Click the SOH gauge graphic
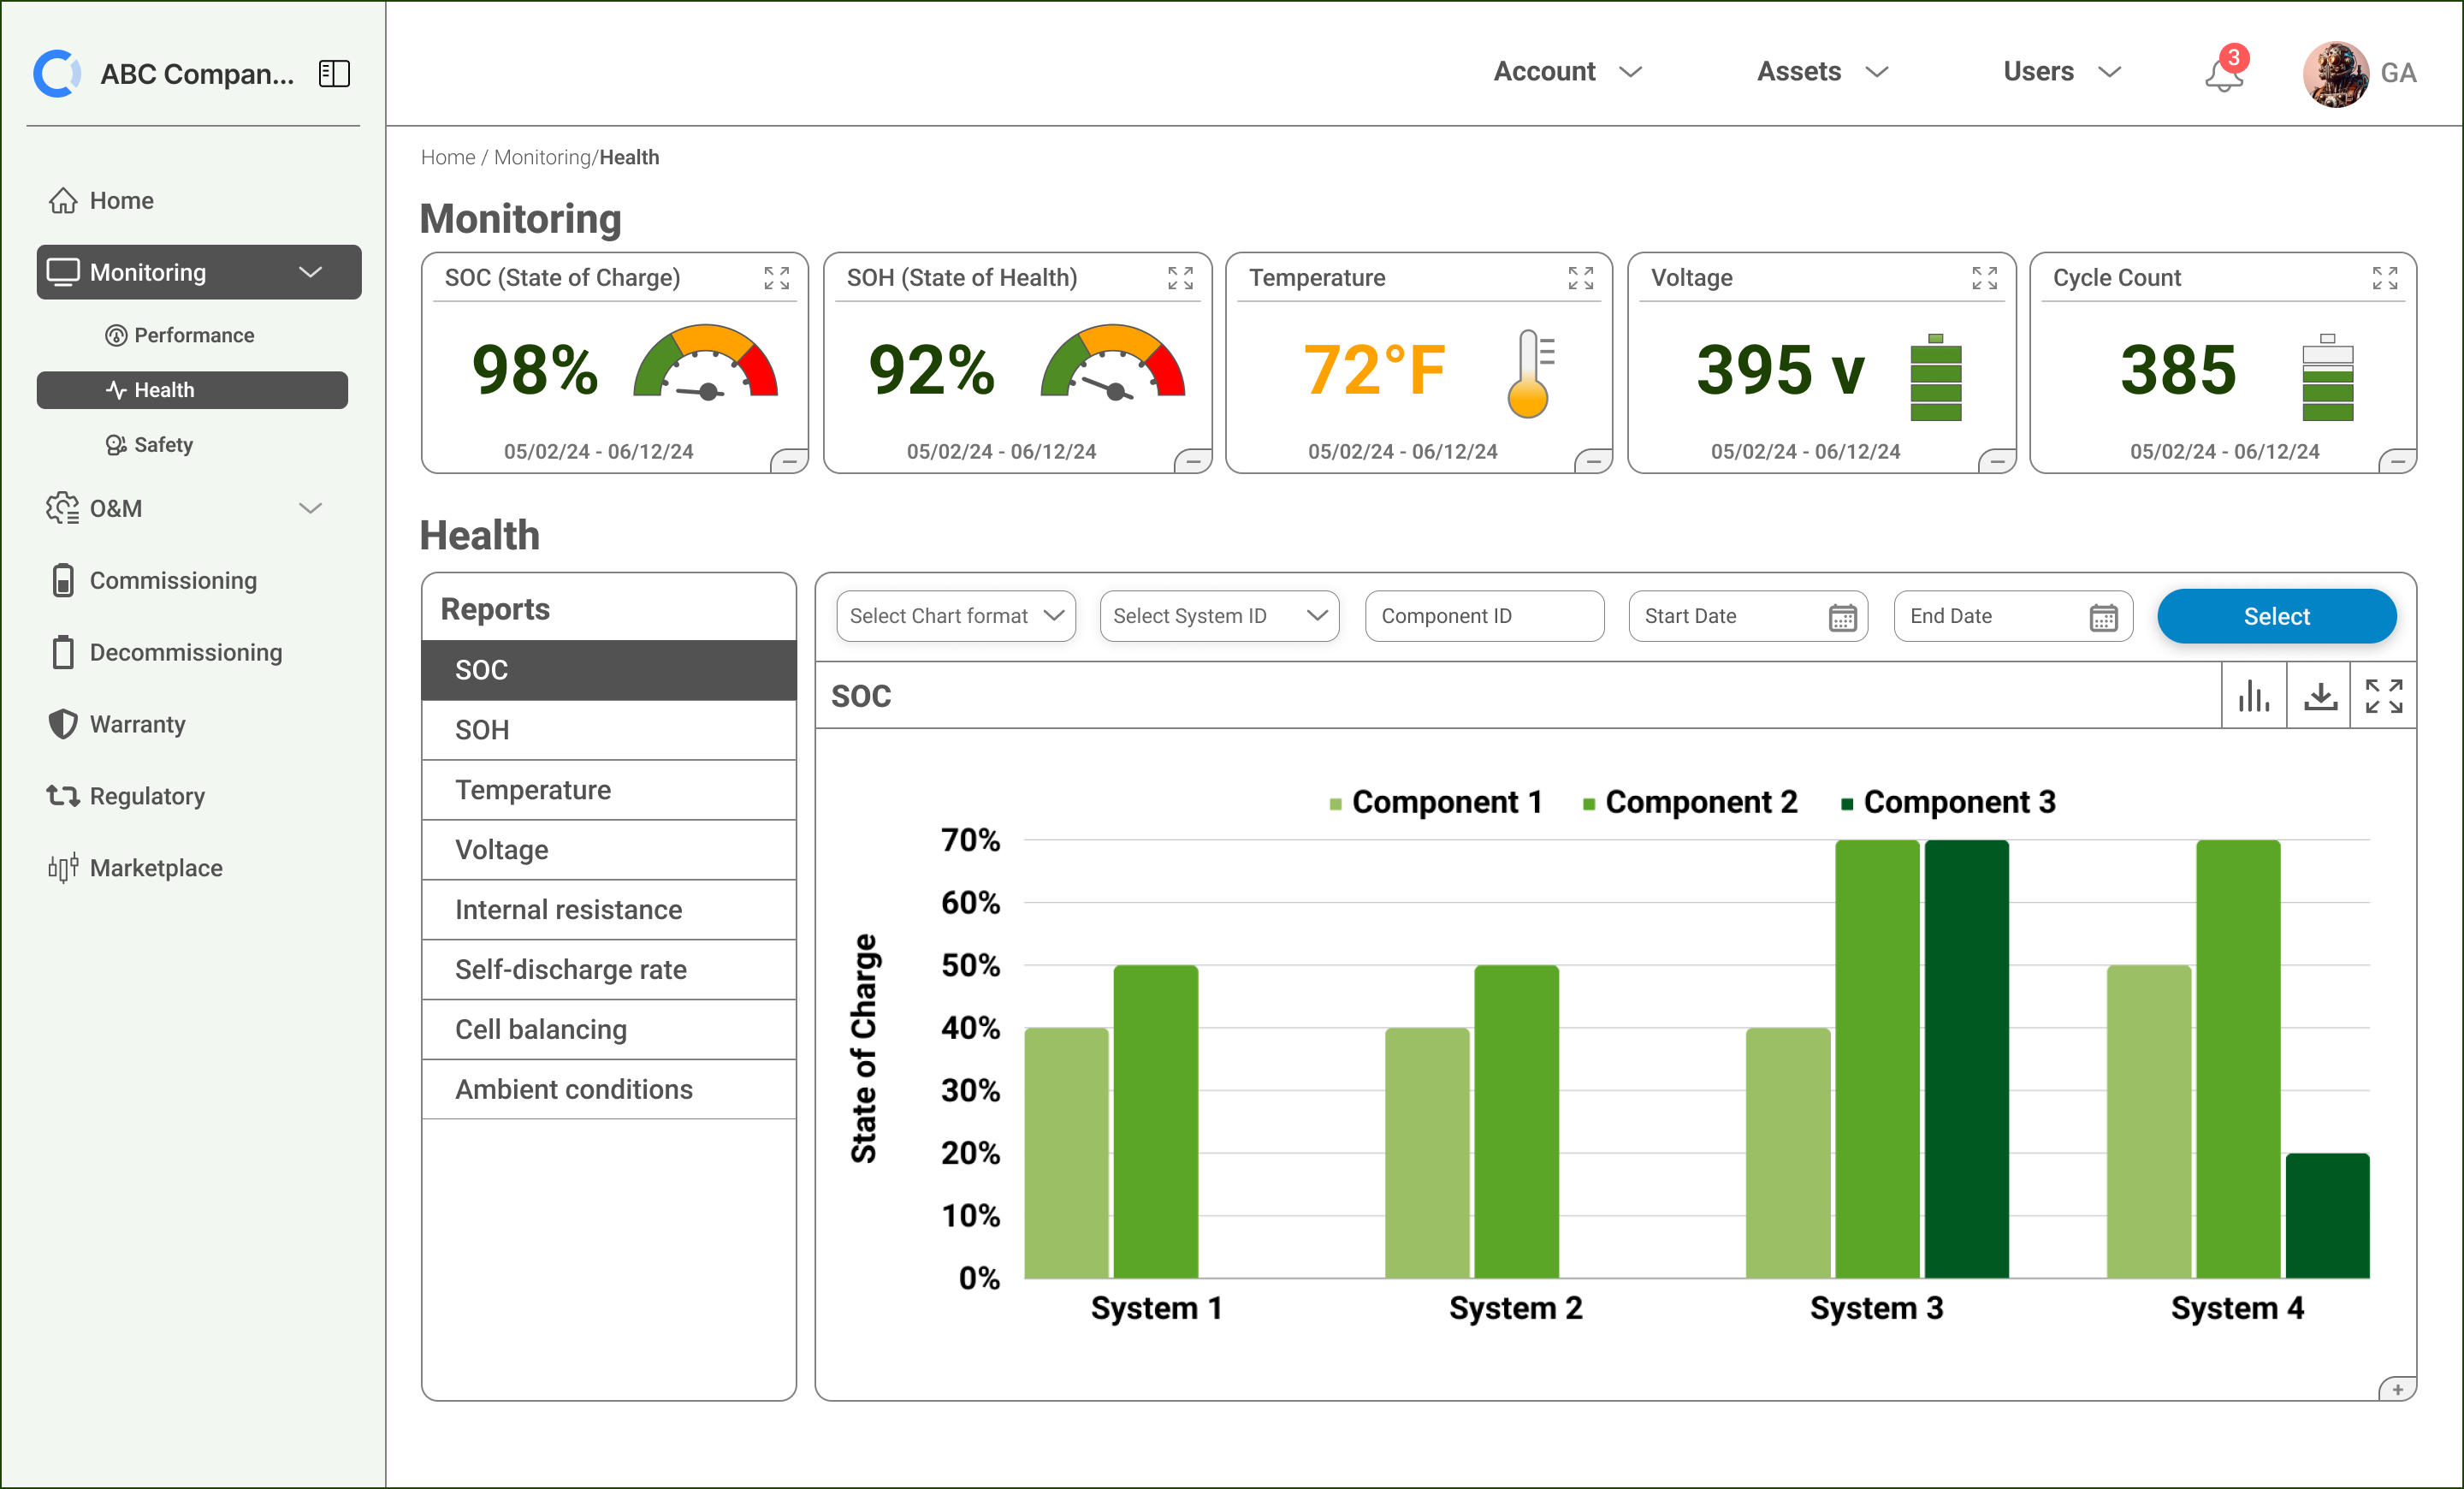Image resolution: width=2464 pixels, height=1489 pixels. click(1113, 362)
